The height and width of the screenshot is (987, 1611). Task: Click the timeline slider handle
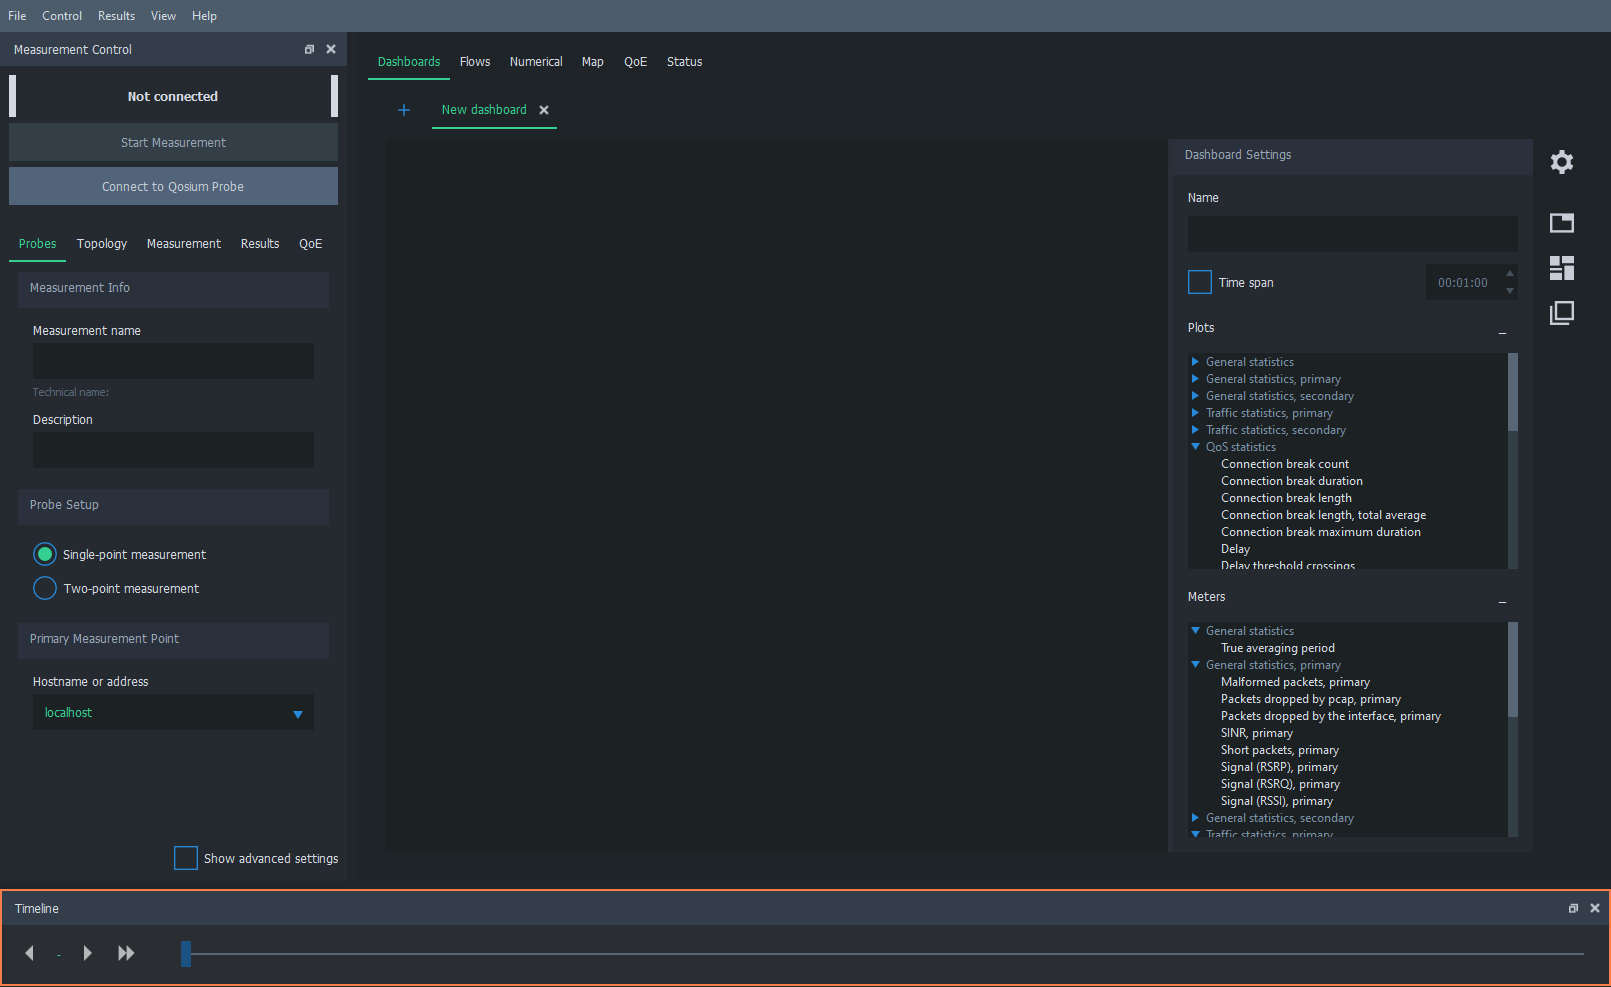click(186, 954)
